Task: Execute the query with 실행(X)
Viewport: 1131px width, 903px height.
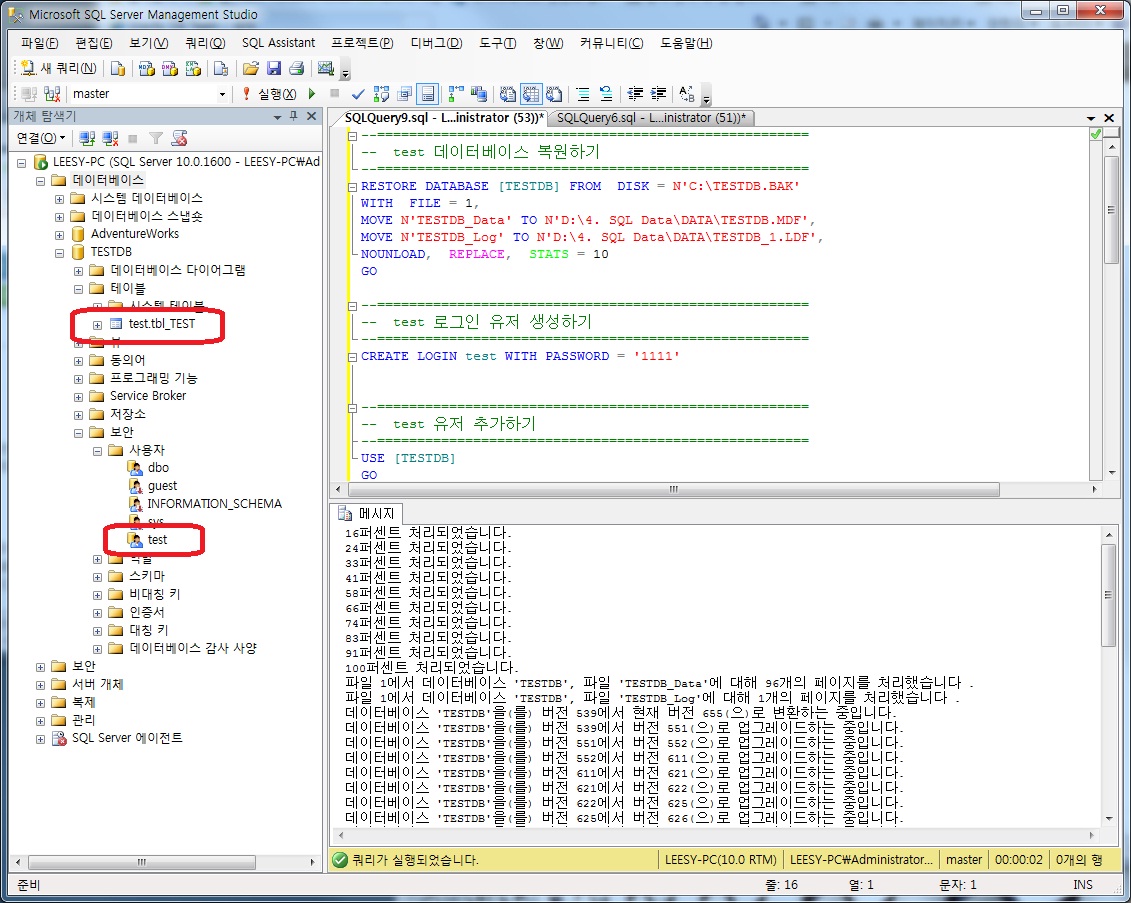Action: coord(269,94)
